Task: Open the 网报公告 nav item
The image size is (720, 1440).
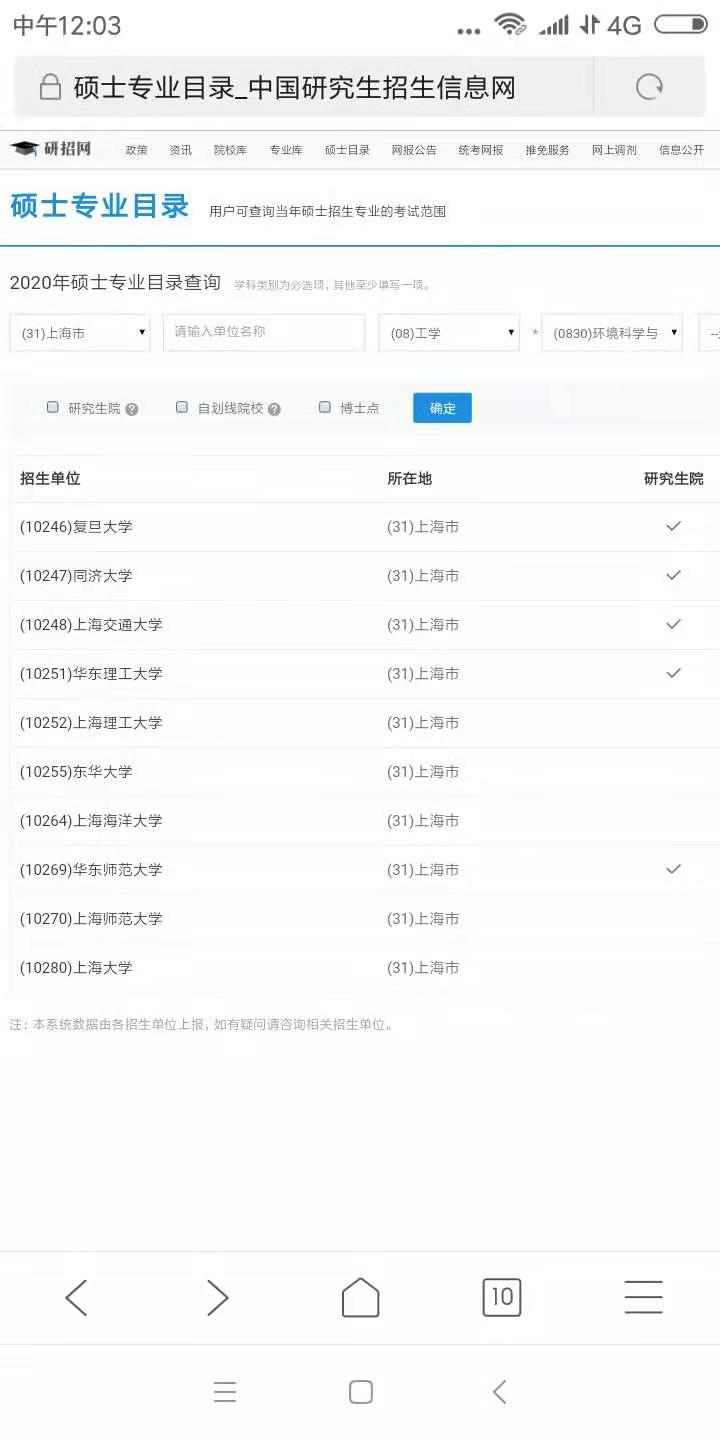Action: 414,150
